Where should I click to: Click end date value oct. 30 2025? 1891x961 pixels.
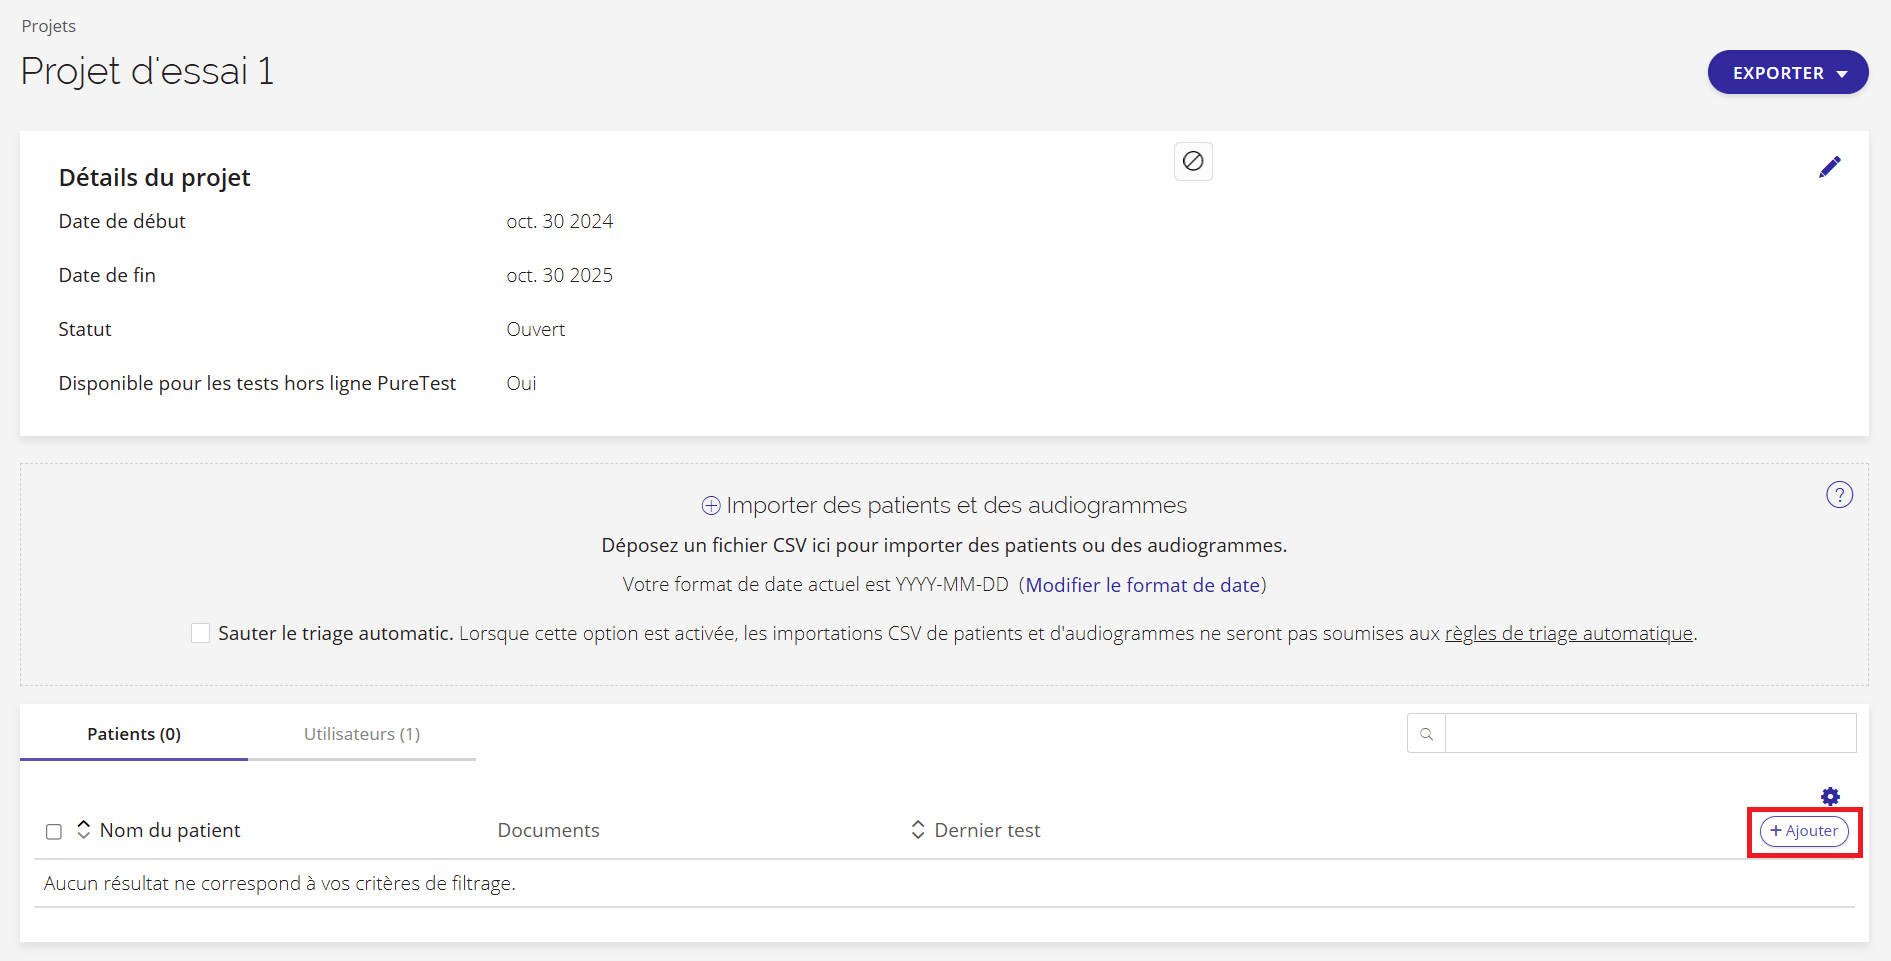(560, 275)
